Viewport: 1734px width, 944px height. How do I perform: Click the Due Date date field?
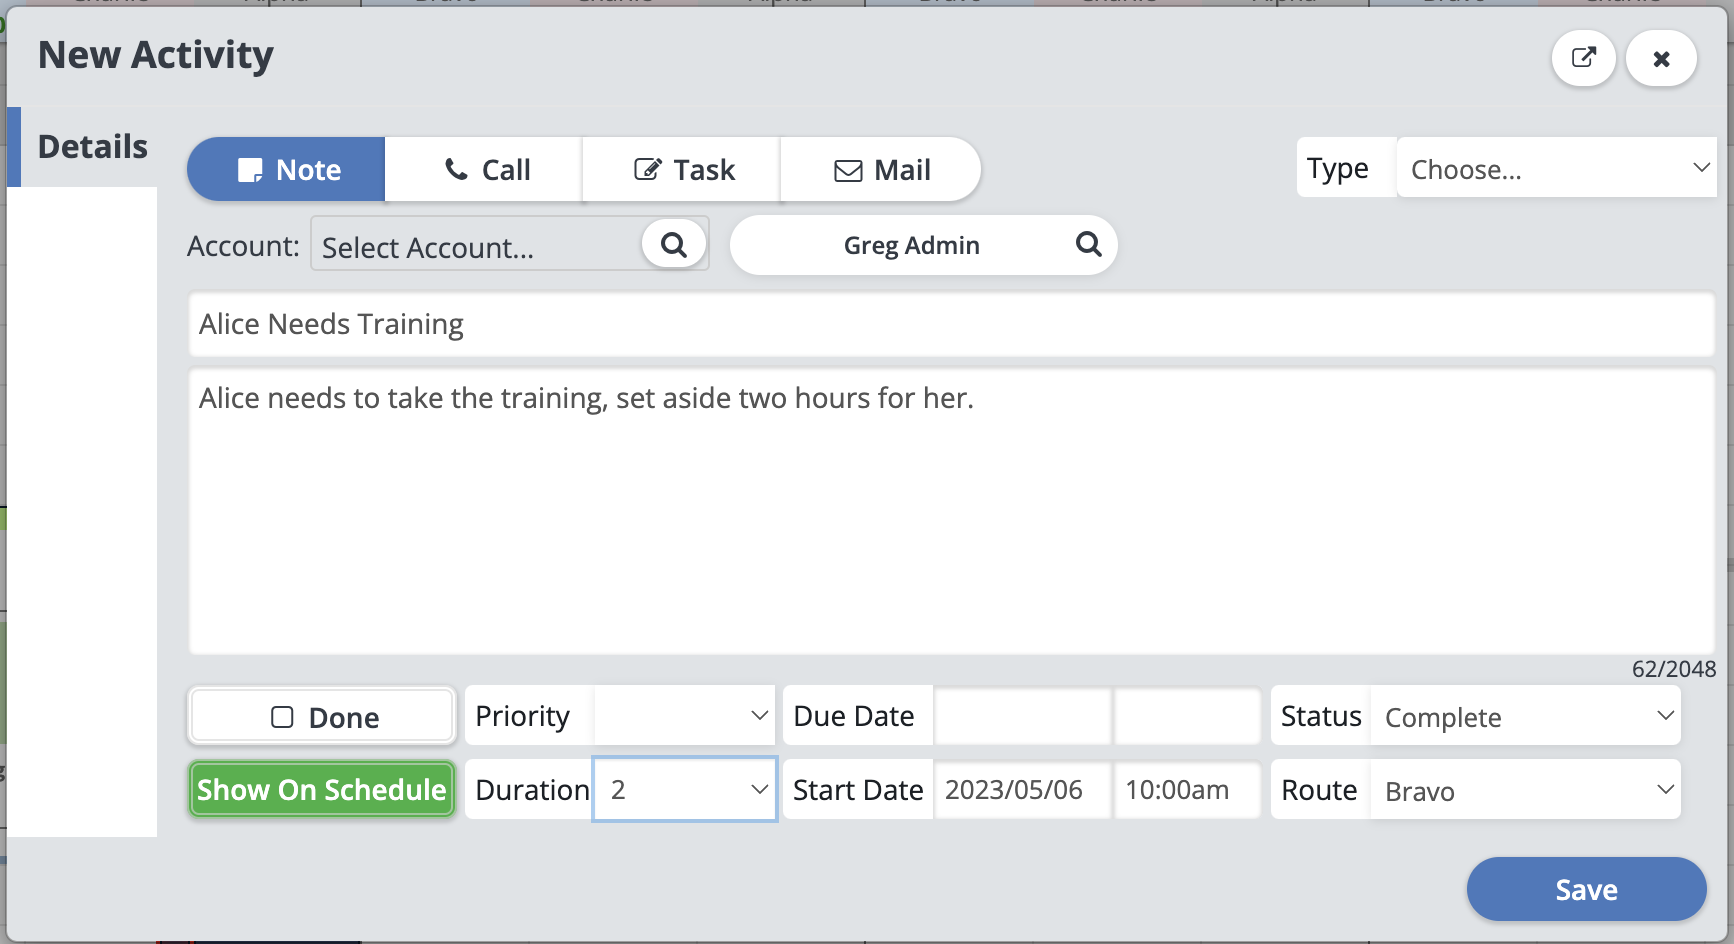pos(1021,716)
